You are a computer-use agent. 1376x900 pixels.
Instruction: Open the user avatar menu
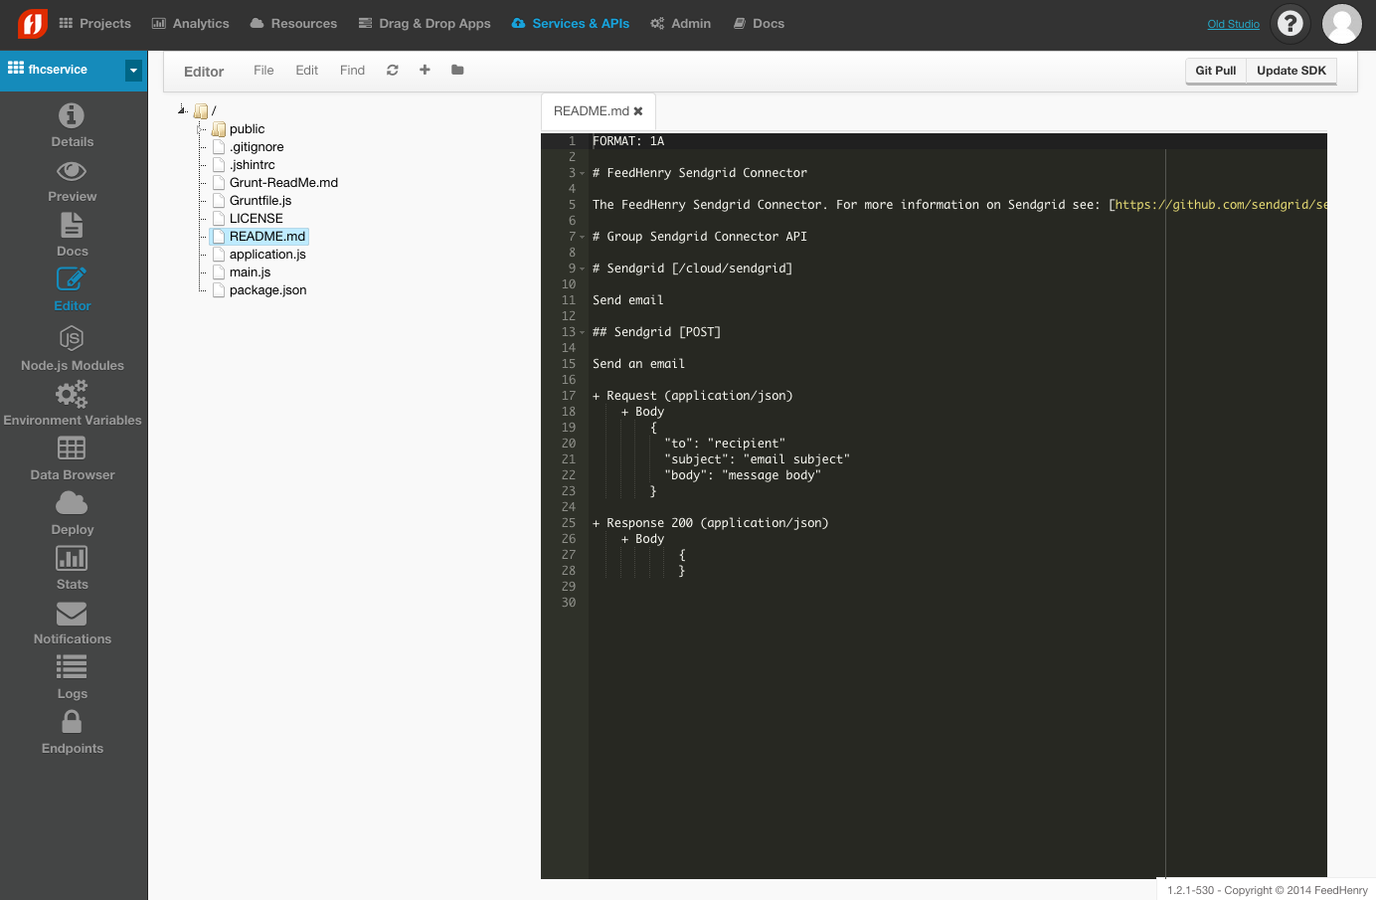coord(1342,24)
